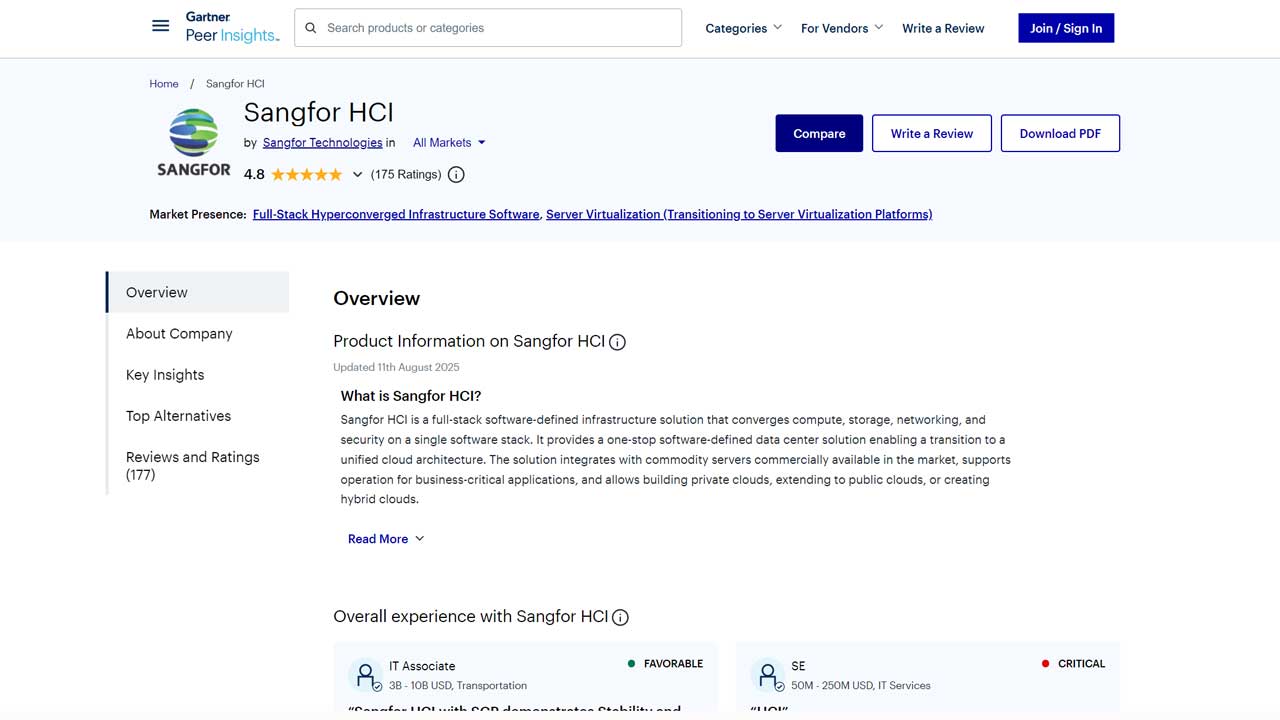Viewport: 1280px width, 720px height.
Task: Open the All Markets dropdown
Action: coord(449,143)
